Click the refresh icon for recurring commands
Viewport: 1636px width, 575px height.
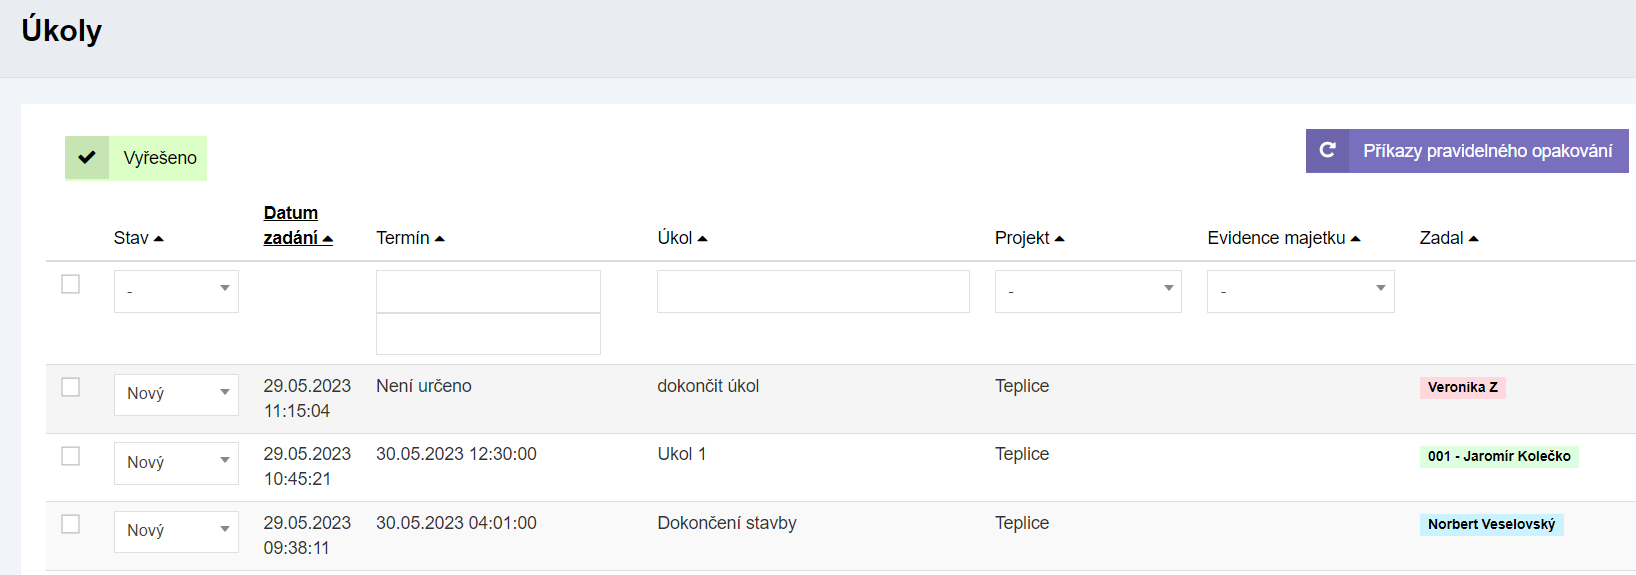pyautogui.click(x=1327, y=151)
